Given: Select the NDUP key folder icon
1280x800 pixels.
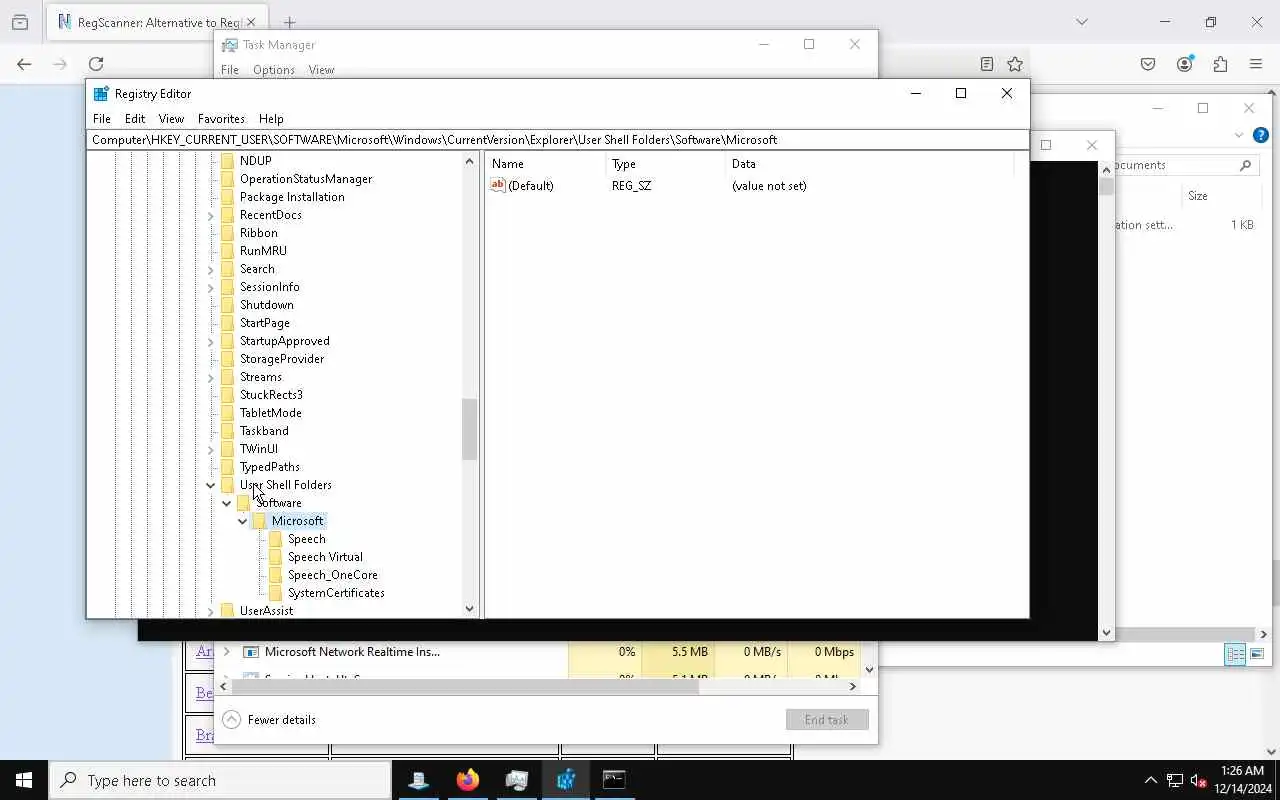Looking at the screenshot, I should pos(227,161).
